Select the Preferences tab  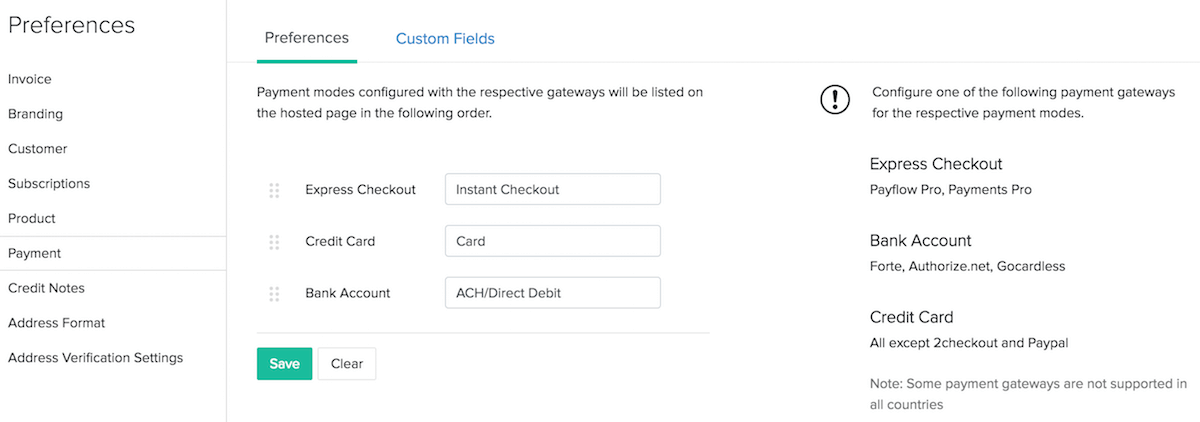(306, 38)
